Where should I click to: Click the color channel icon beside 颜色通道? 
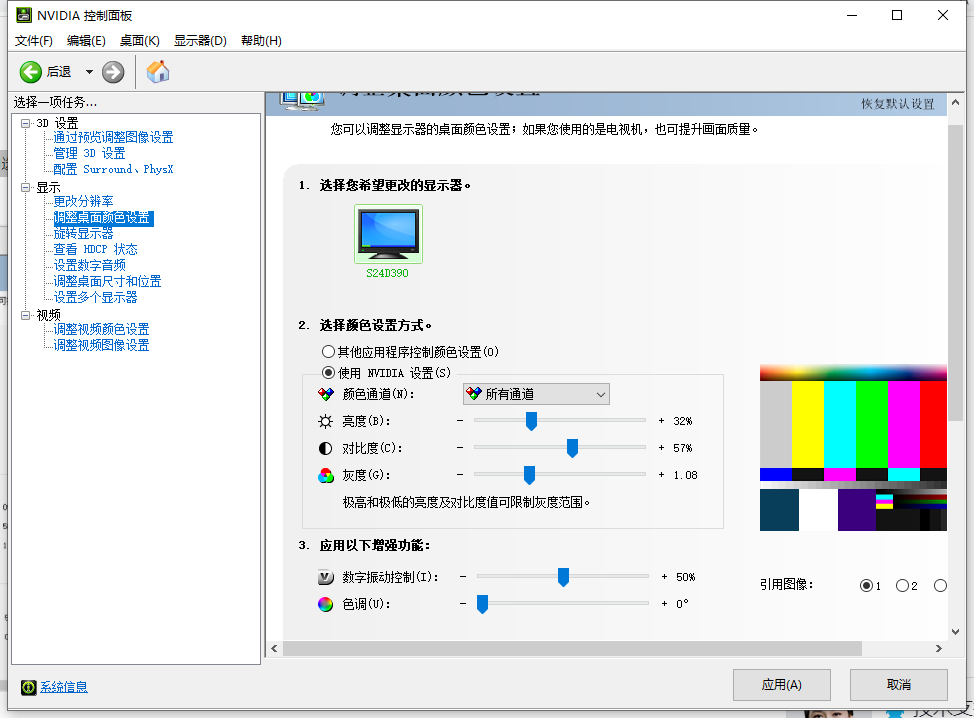point(325,393)
